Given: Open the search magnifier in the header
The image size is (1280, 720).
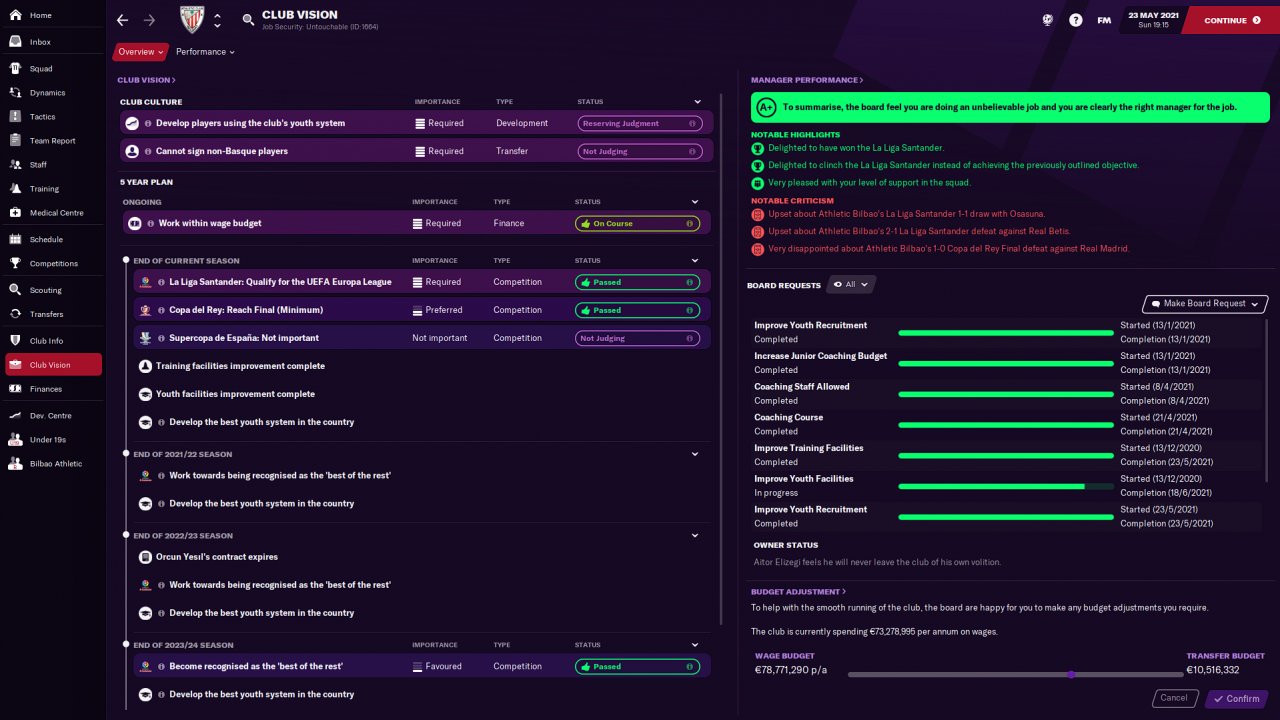Looking at the screenshot, I should [248, 20].
